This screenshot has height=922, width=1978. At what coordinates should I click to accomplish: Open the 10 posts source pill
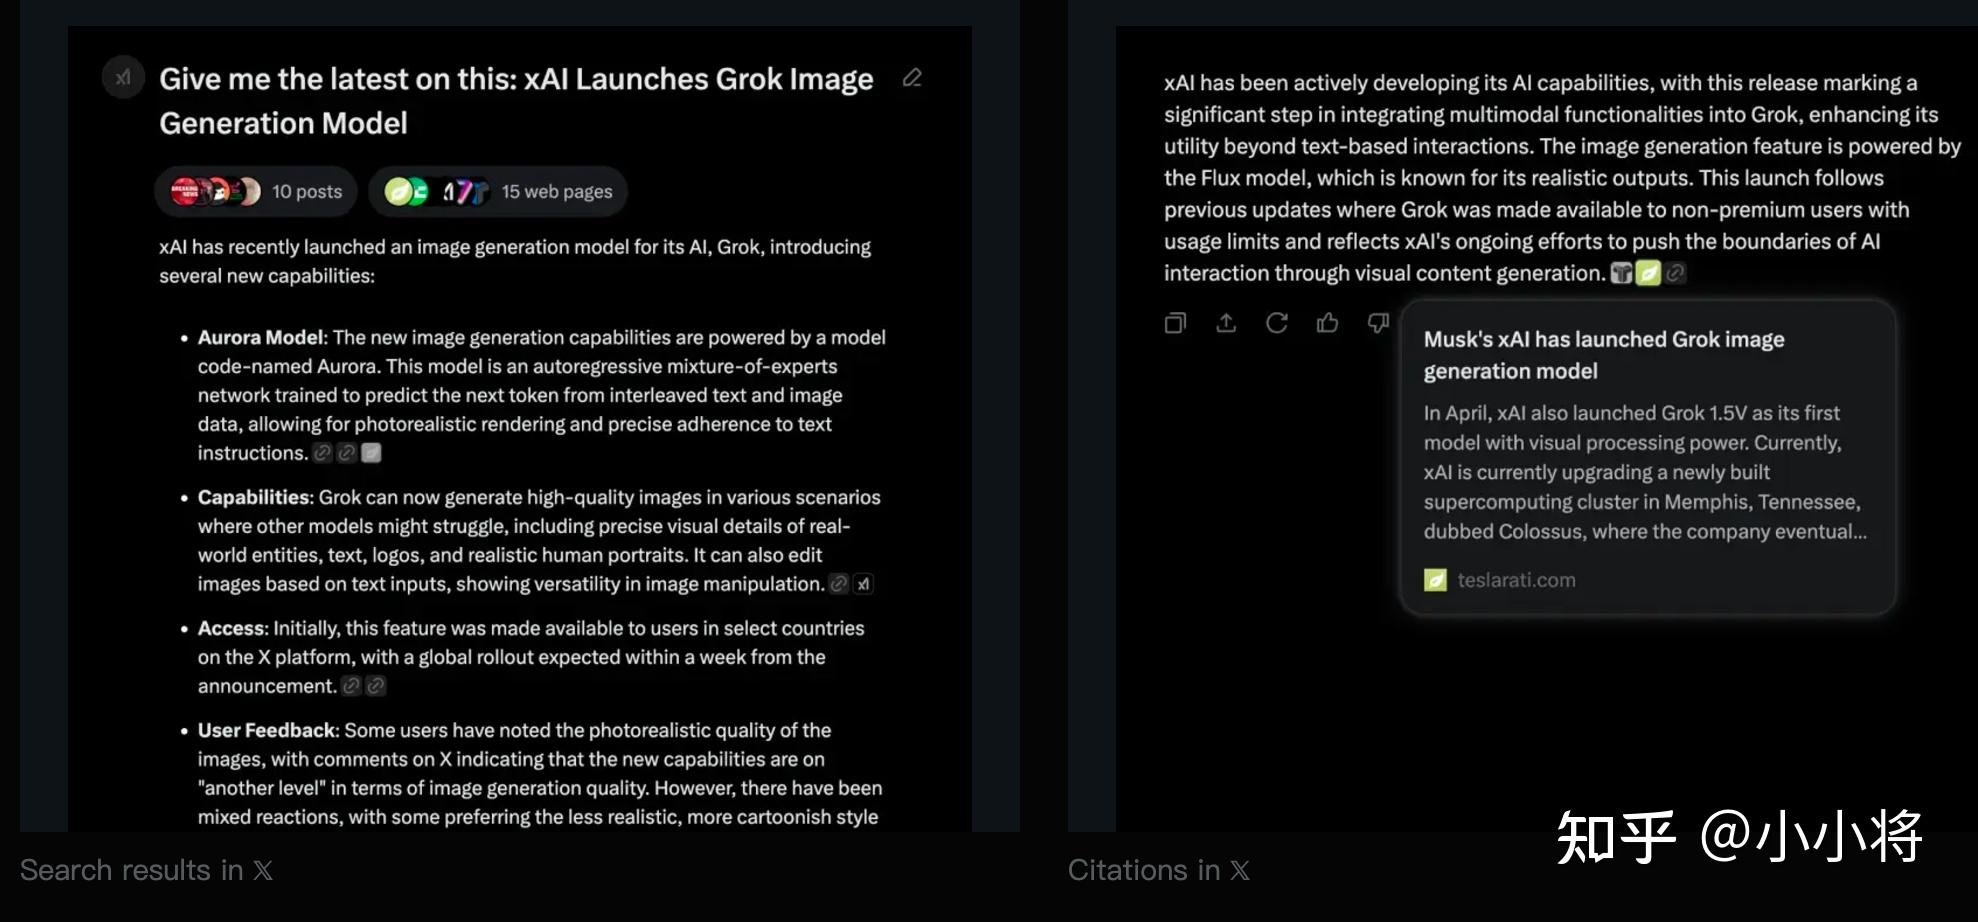coord(256,191)
